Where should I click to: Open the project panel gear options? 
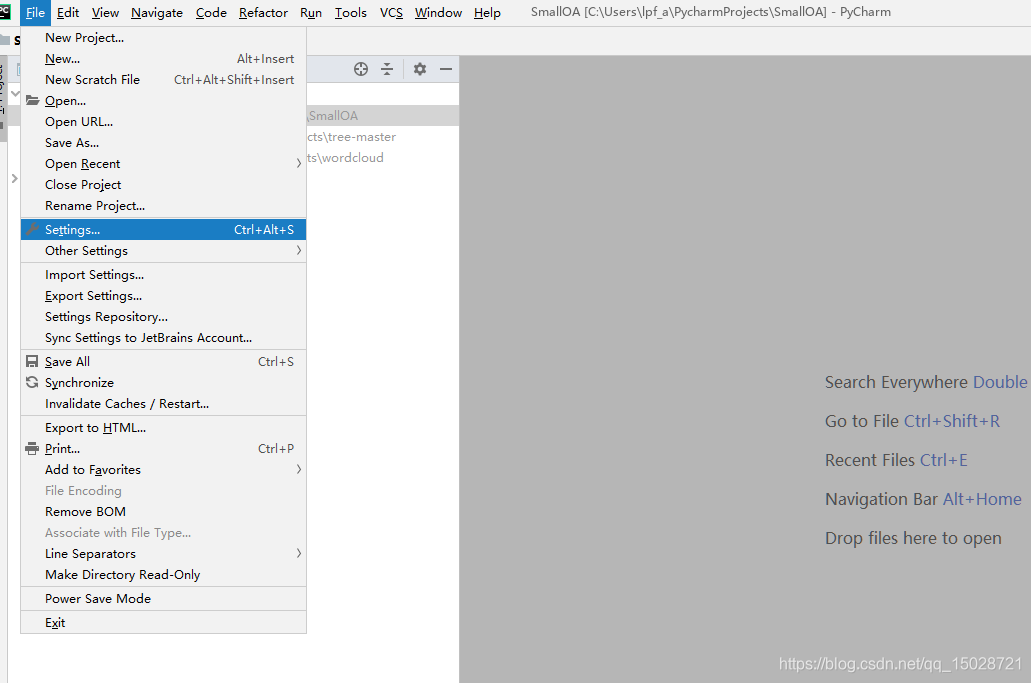(420, 69)
